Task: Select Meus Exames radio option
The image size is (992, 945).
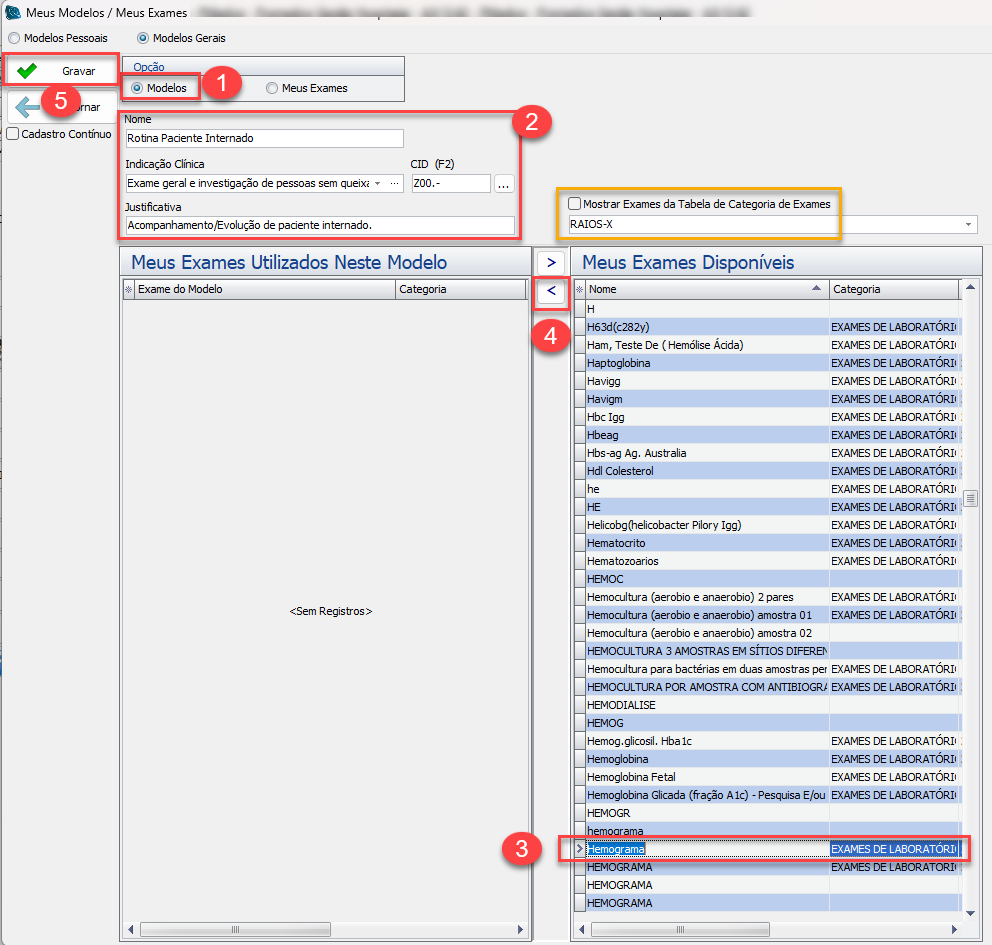Action: tap(272, 88)
